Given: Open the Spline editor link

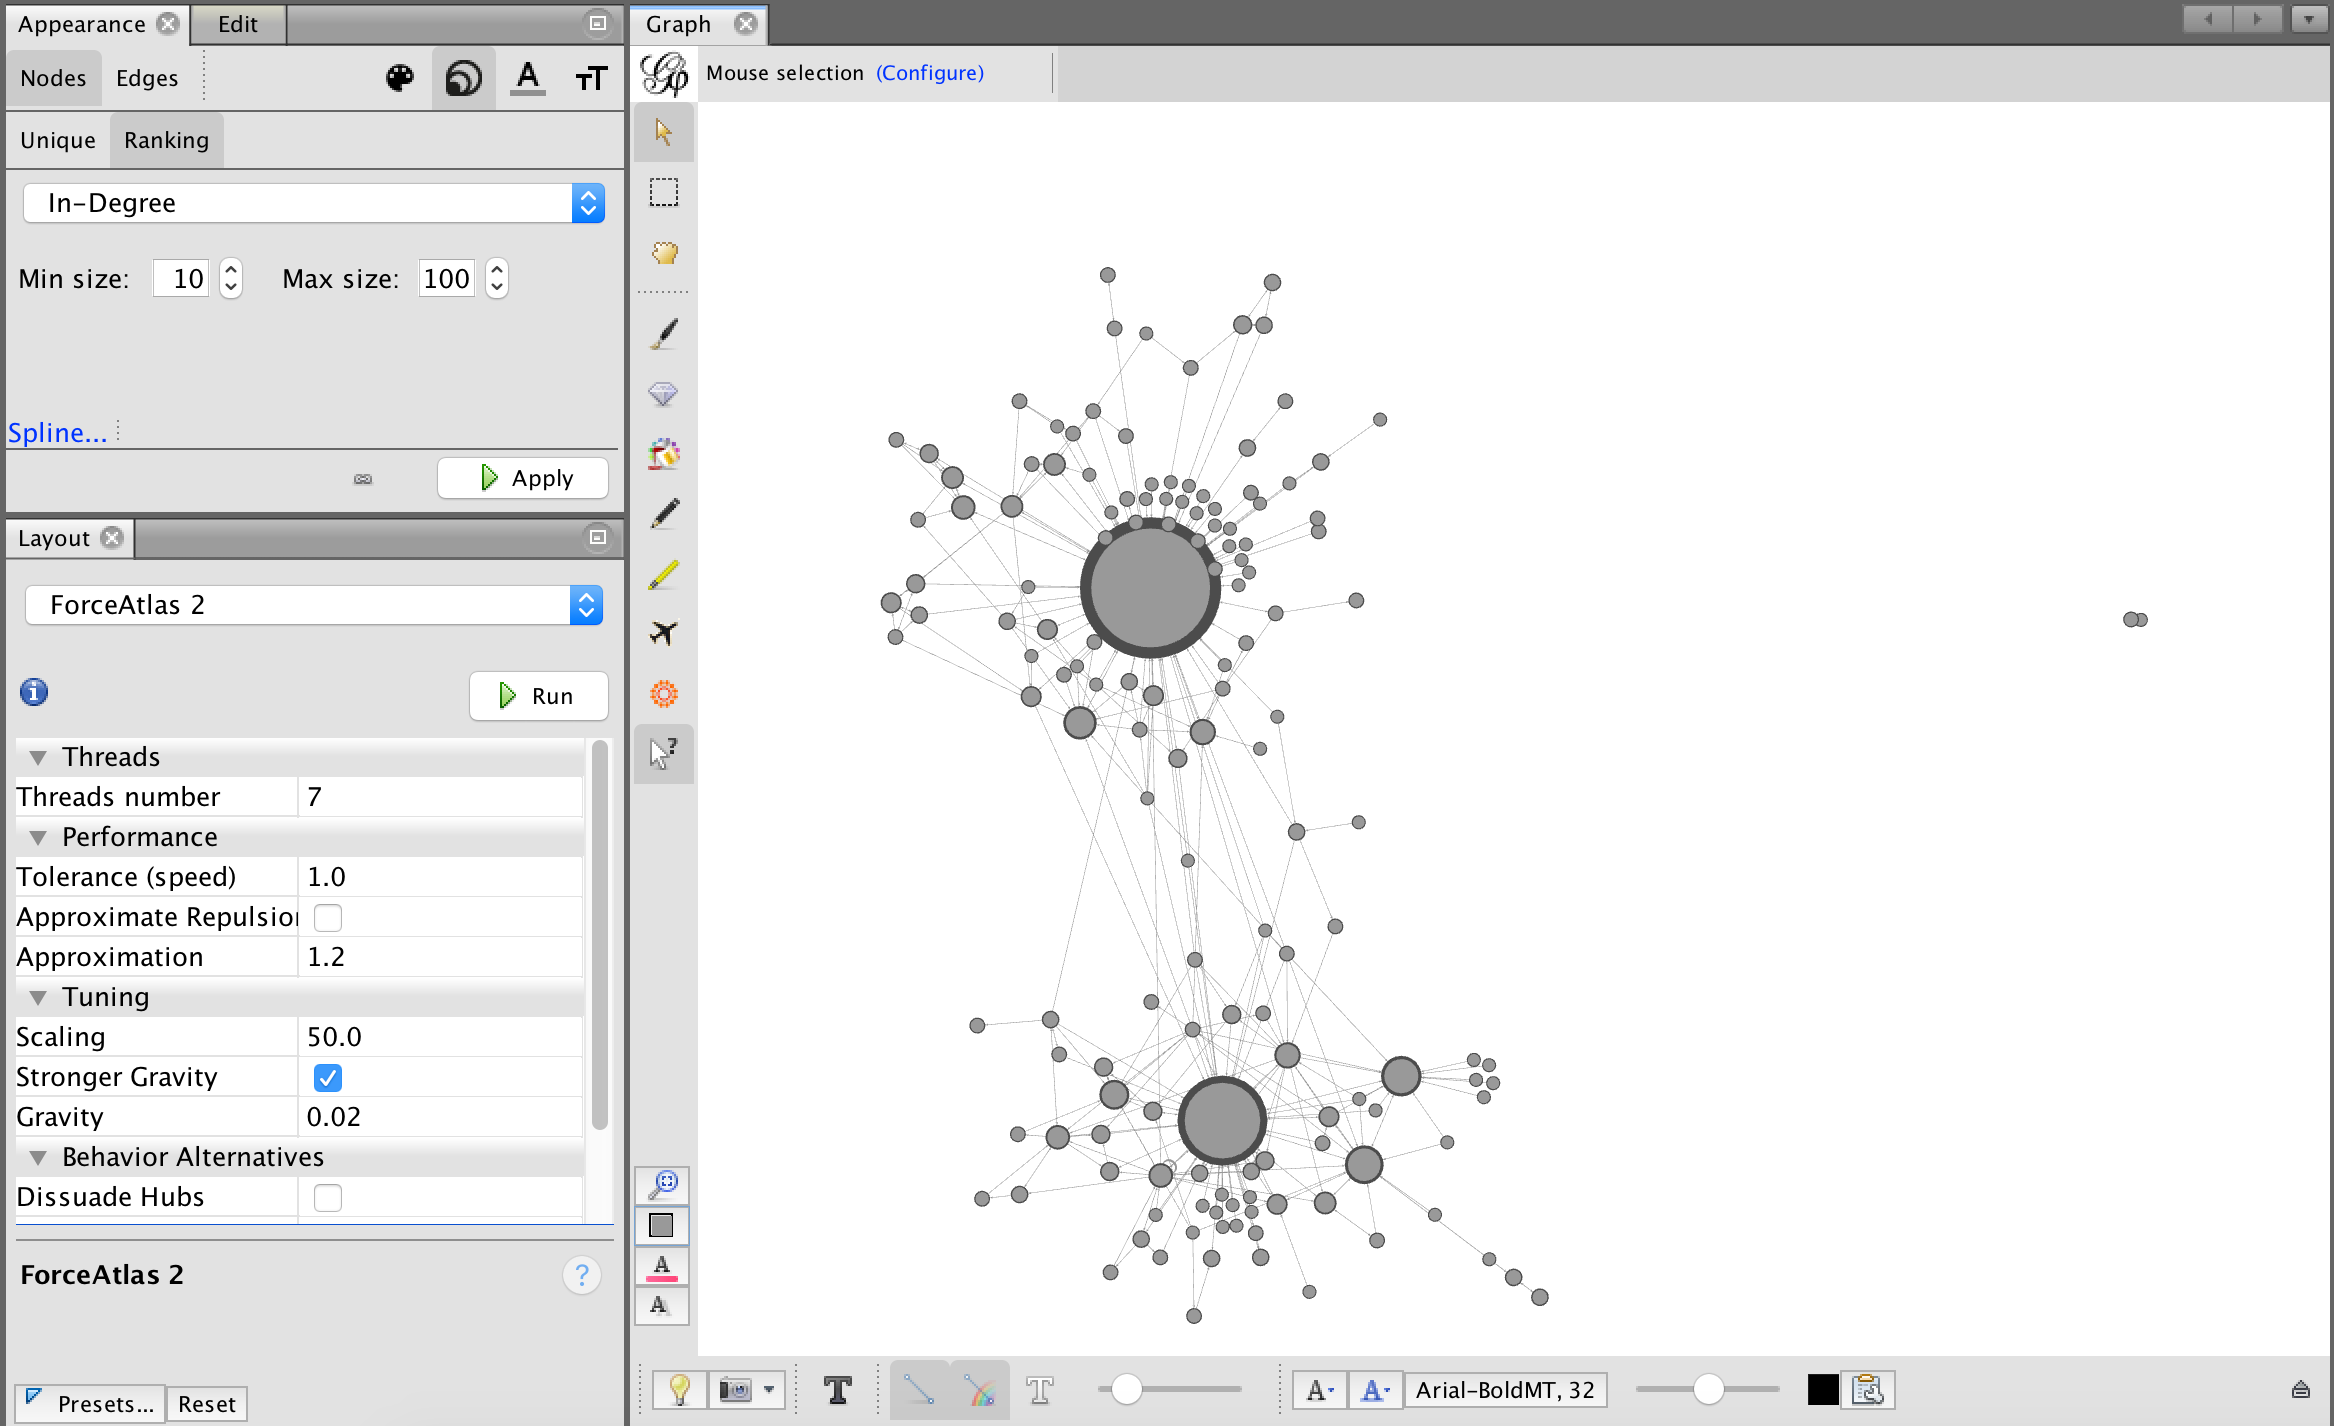Looking at the screenshot, I should tap(58, 432).
